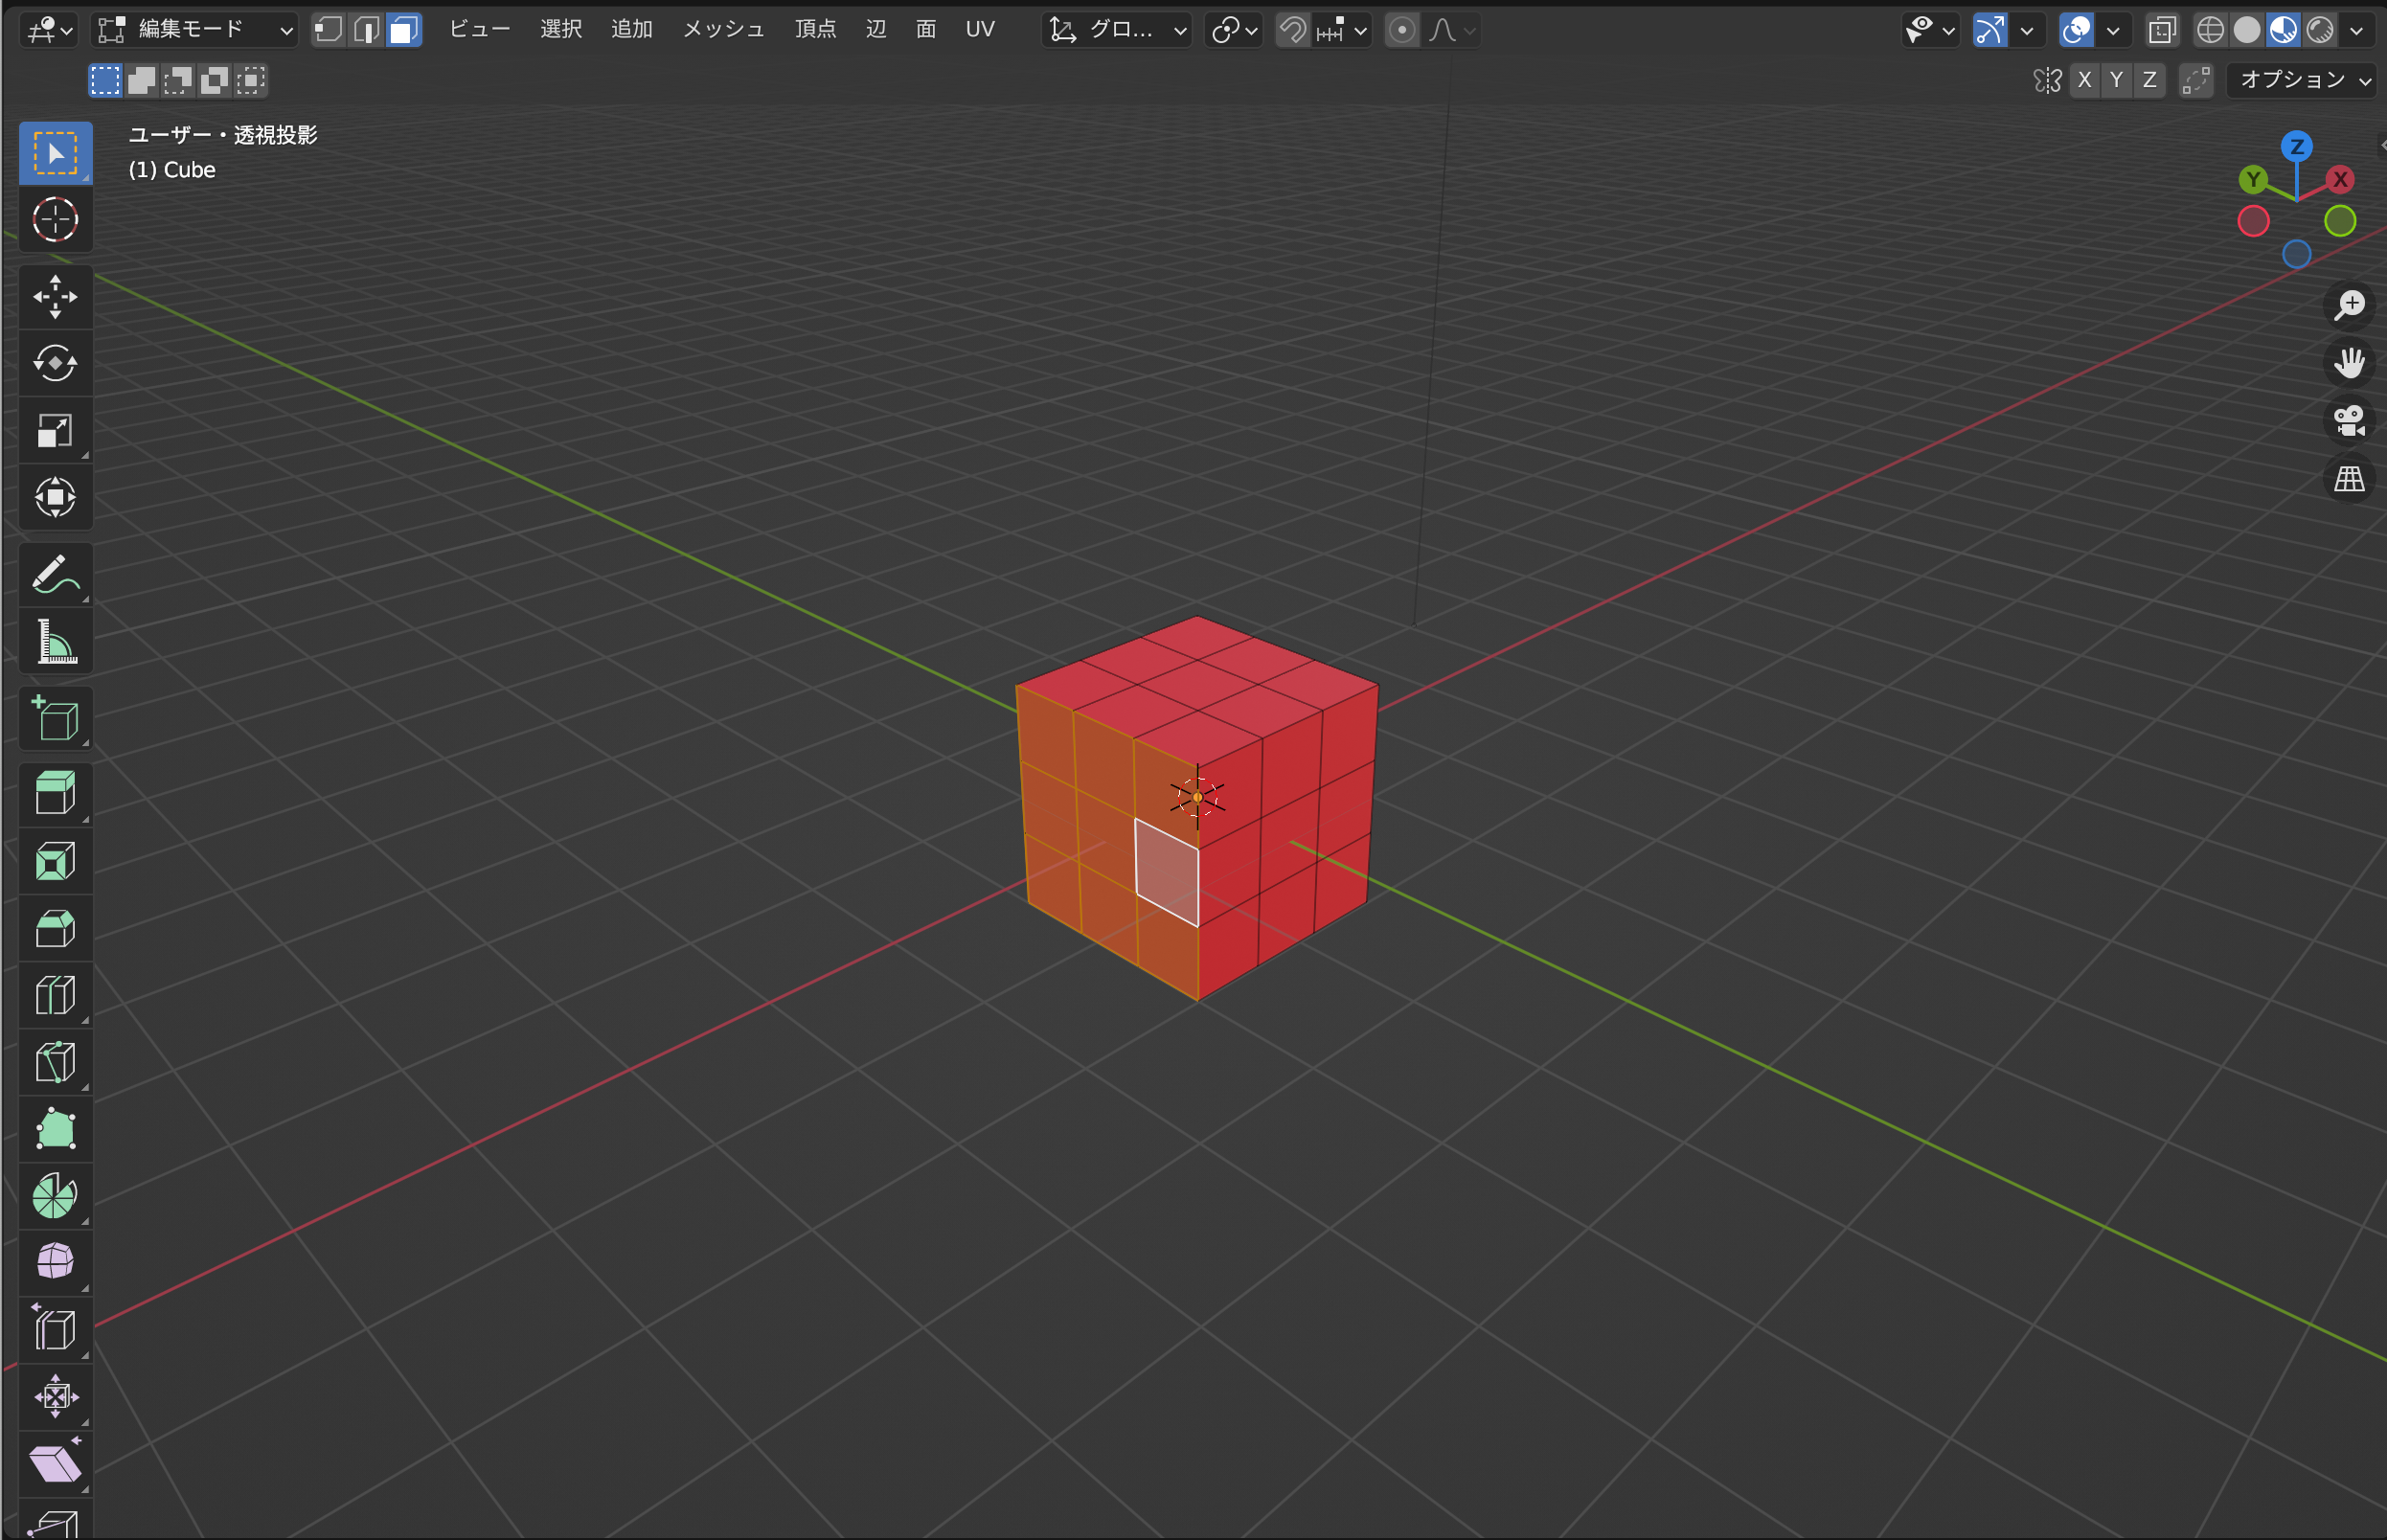The height and width of the screenshot is (1540, 2387).
Task: Select the Scale tool
Action: 55,430
